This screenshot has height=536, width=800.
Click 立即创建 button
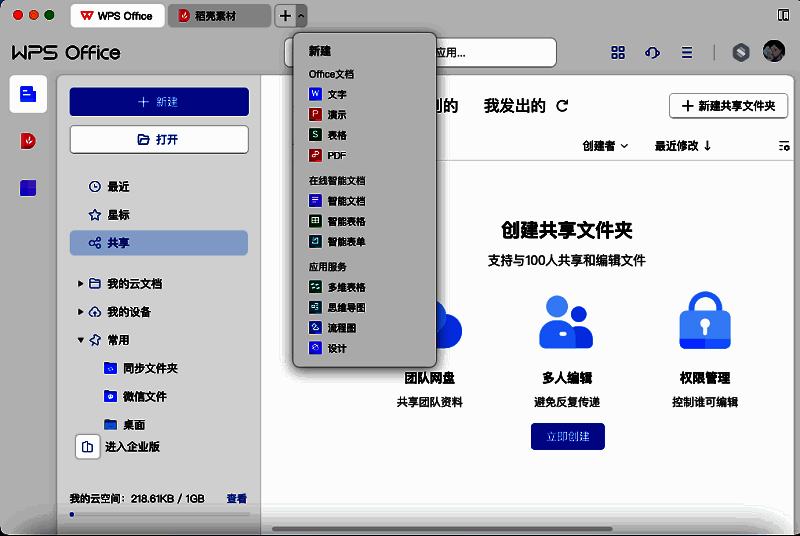click(x=567, y=437)
